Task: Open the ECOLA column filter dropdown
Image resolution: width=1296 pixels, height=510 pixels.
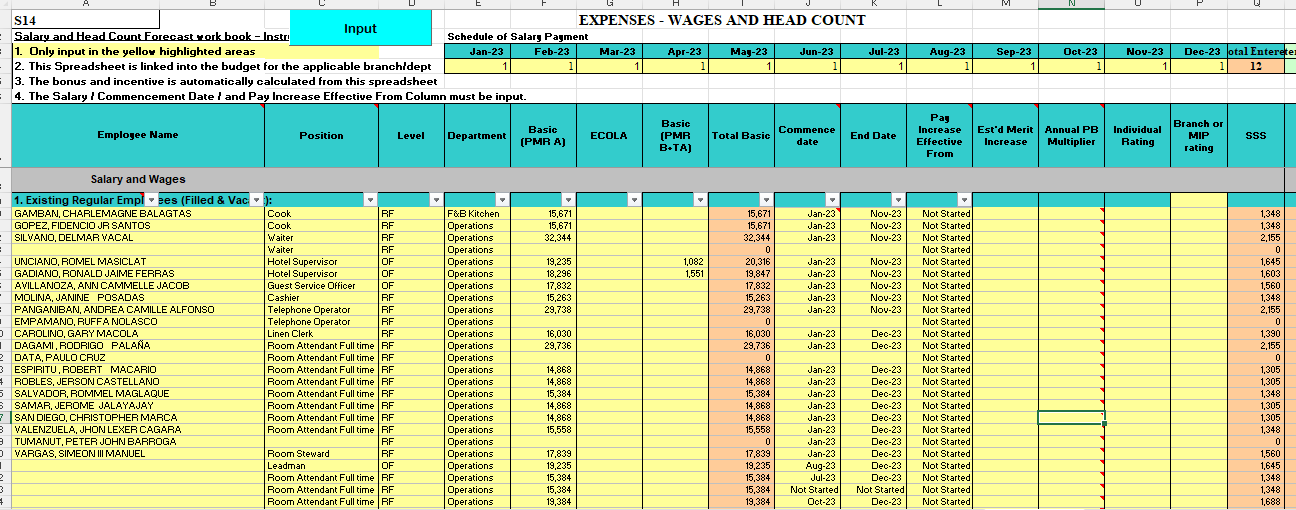Action: tap(634, 200)
